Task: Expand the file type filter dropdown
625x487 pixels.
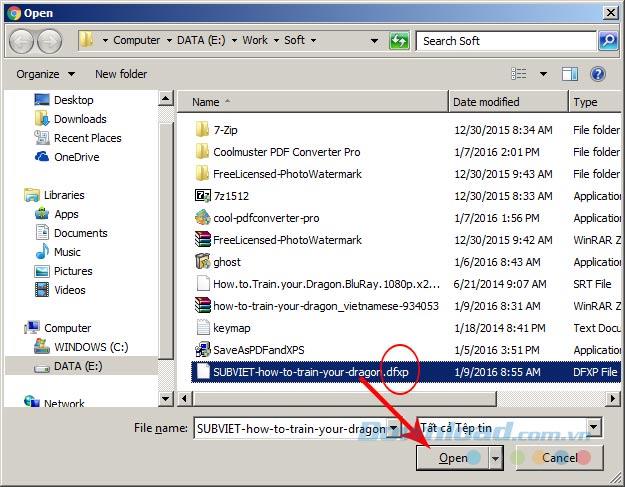Action: (594, 428)
